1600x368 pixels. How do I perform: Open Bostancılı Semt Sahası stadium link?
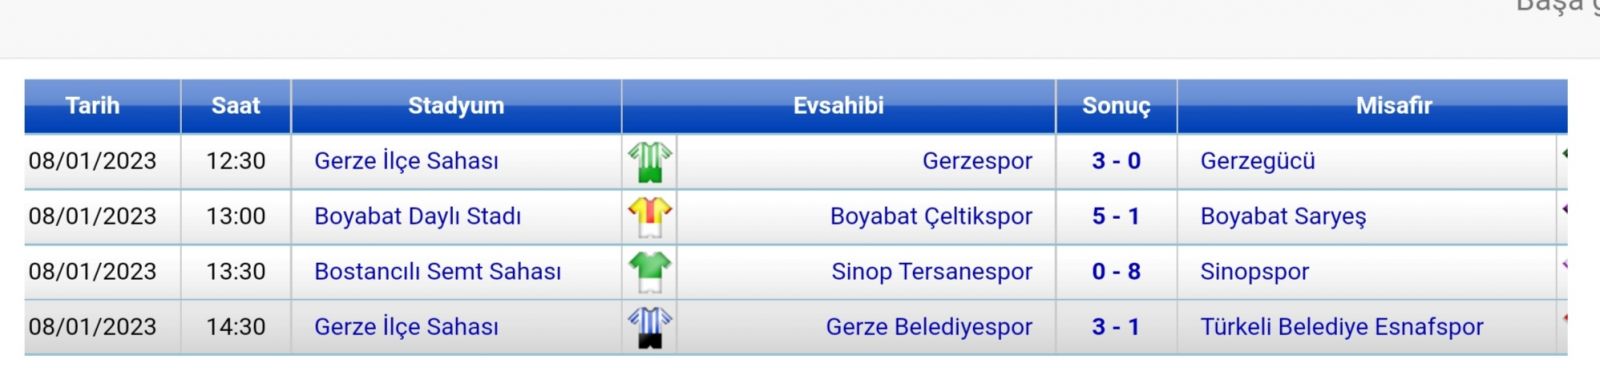tap(437, 271)
